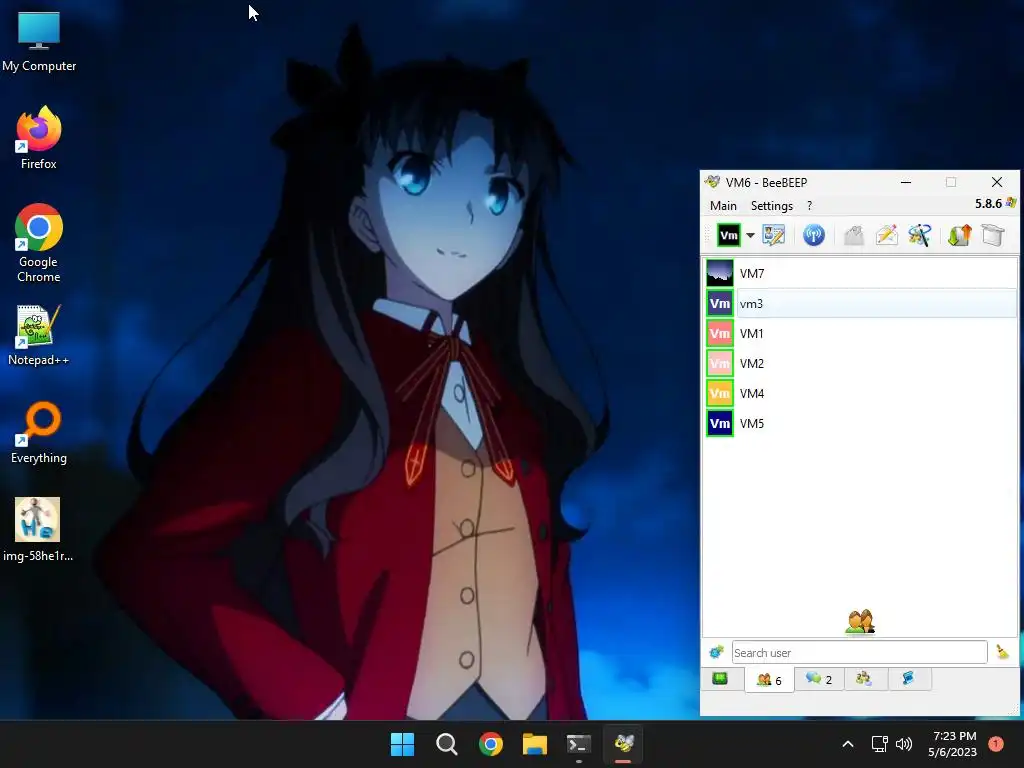Select user vm3 in the list
1024x768 pixels.
click(x=860, y=304)
